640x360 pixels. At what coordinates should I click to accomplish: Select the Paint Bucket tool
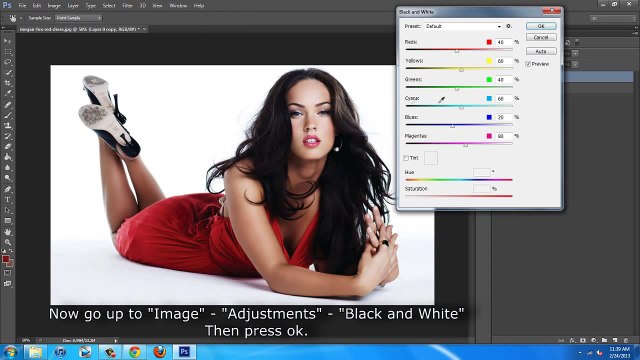[x=8, y=157]
